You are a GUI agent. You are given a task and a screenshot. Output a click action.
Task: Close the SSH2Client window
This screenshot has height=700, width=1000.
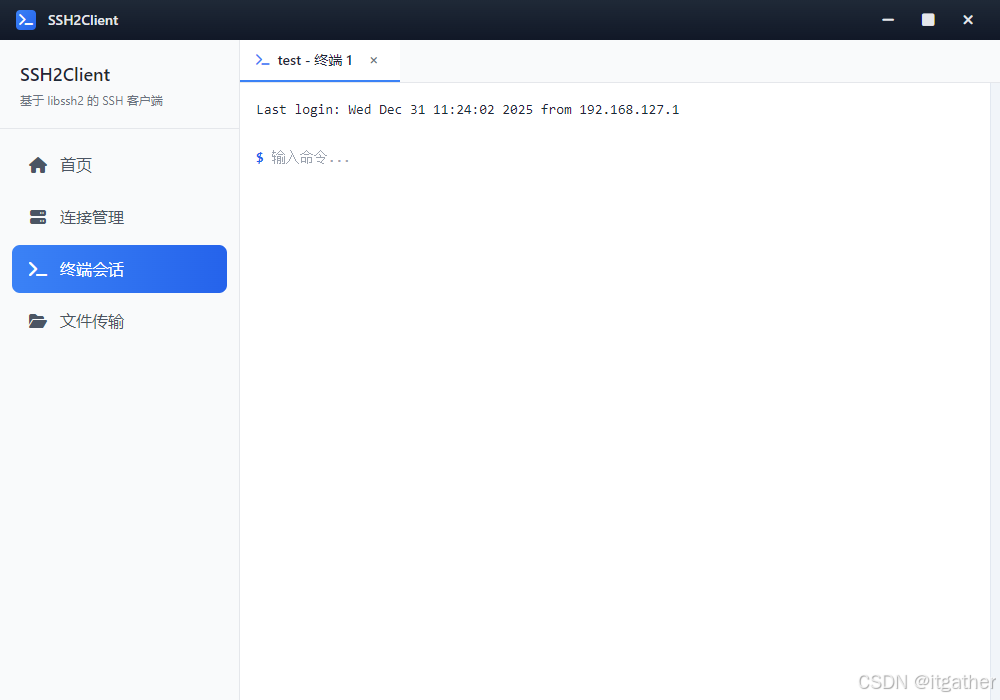(x=967, y=20)
